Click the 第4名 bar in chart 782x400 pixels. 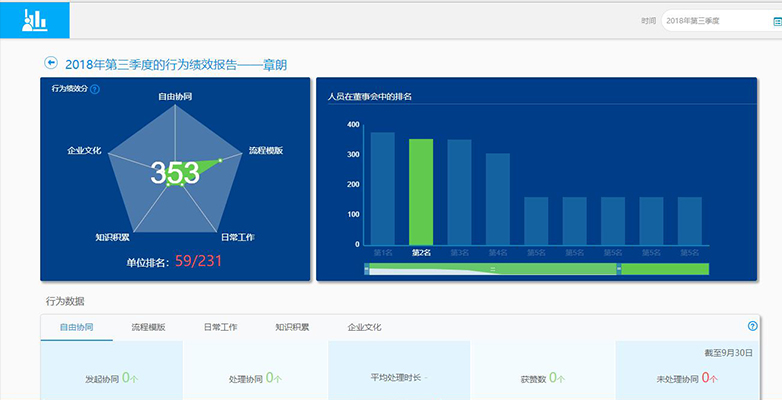coord(498,199)
